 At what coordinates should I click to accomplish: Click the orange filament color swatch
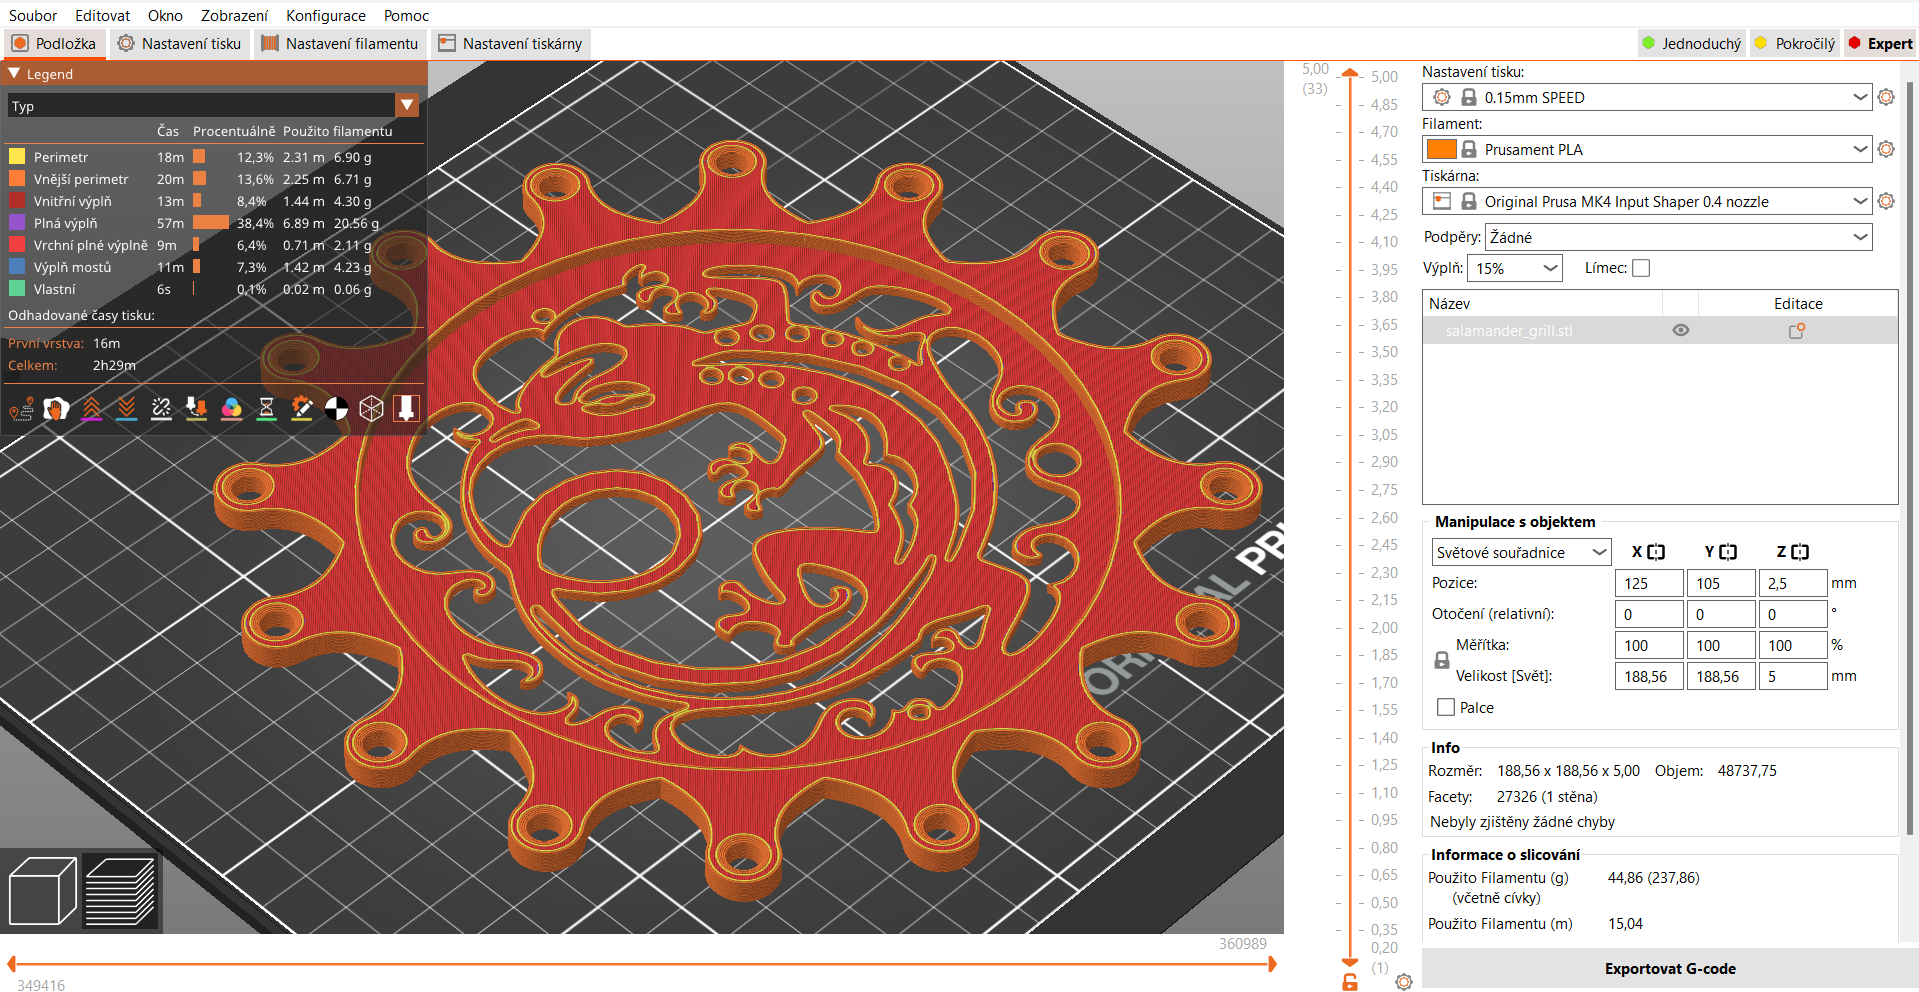click(x=1441, y=149)
